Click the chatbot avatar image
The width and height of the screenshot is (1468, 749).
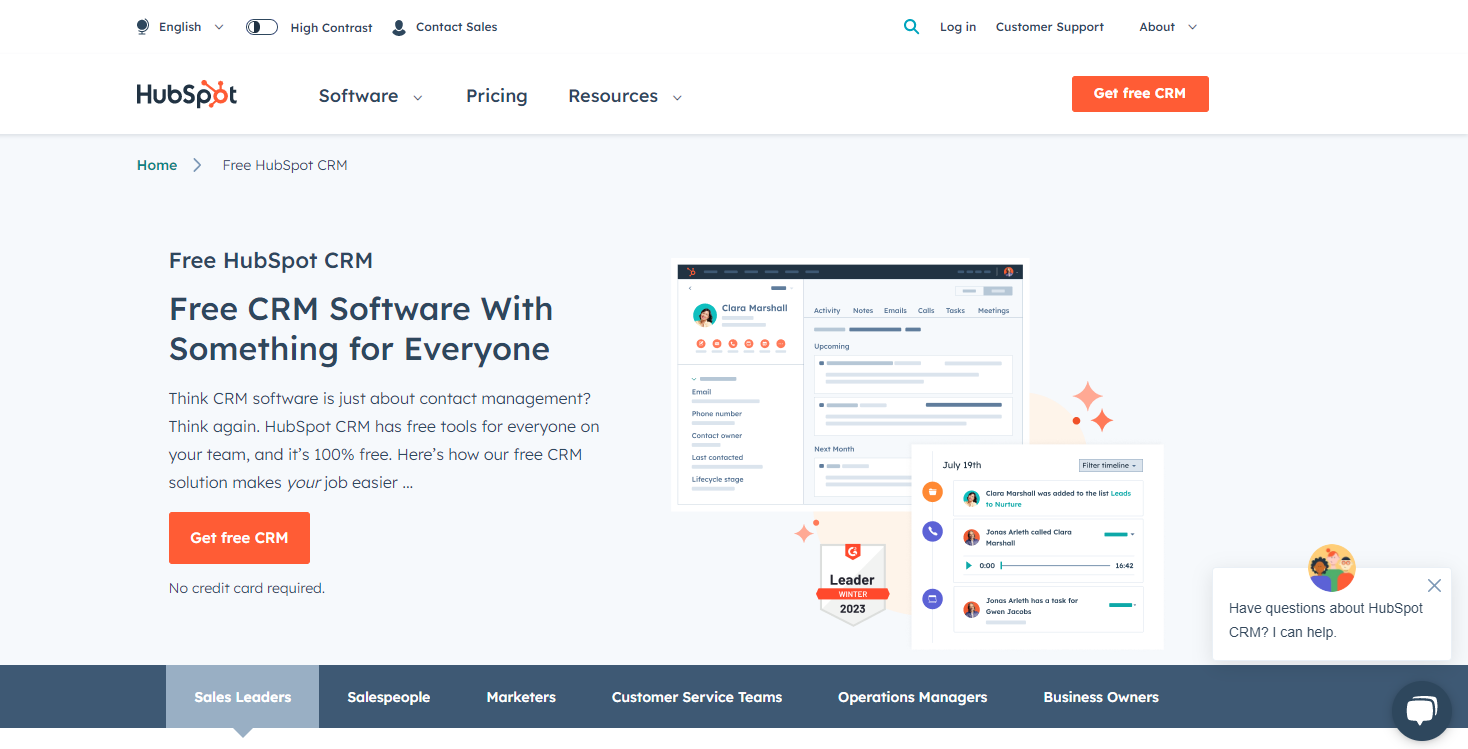[1331, 568]
